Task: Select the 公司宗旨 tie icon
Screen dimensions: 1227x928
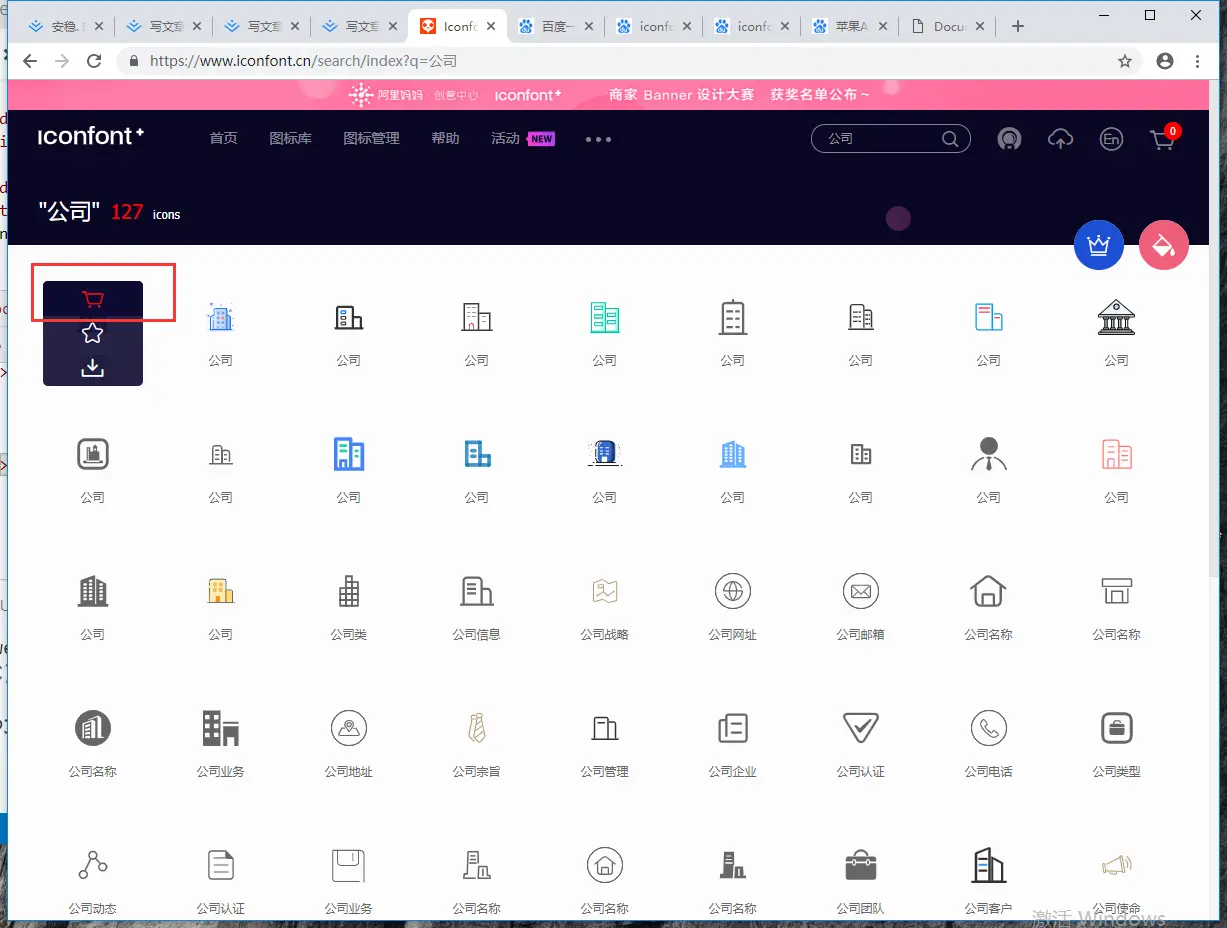Action: [477, 729]
